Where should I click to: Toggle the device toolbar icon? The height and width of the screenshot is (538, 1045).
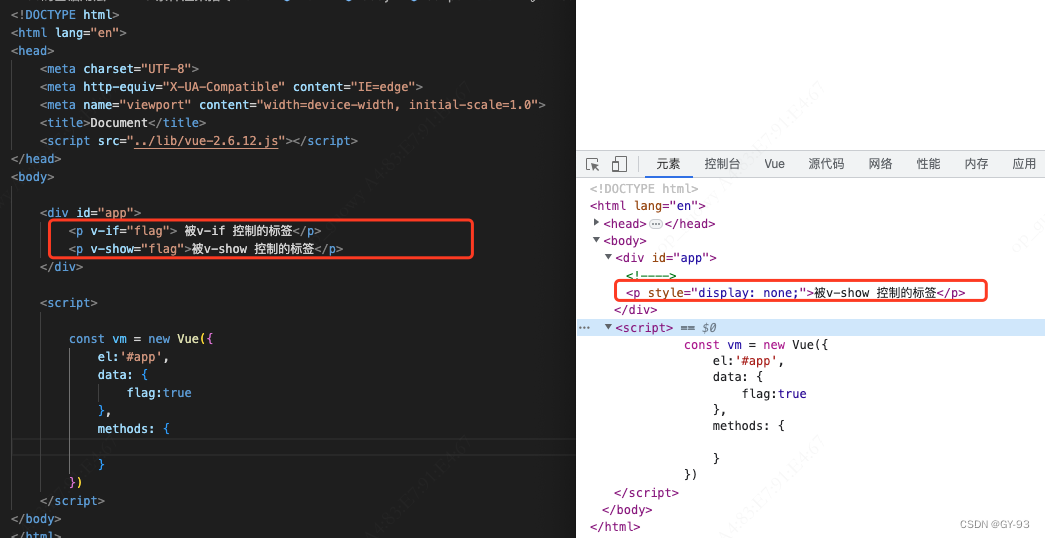point(619,164)
